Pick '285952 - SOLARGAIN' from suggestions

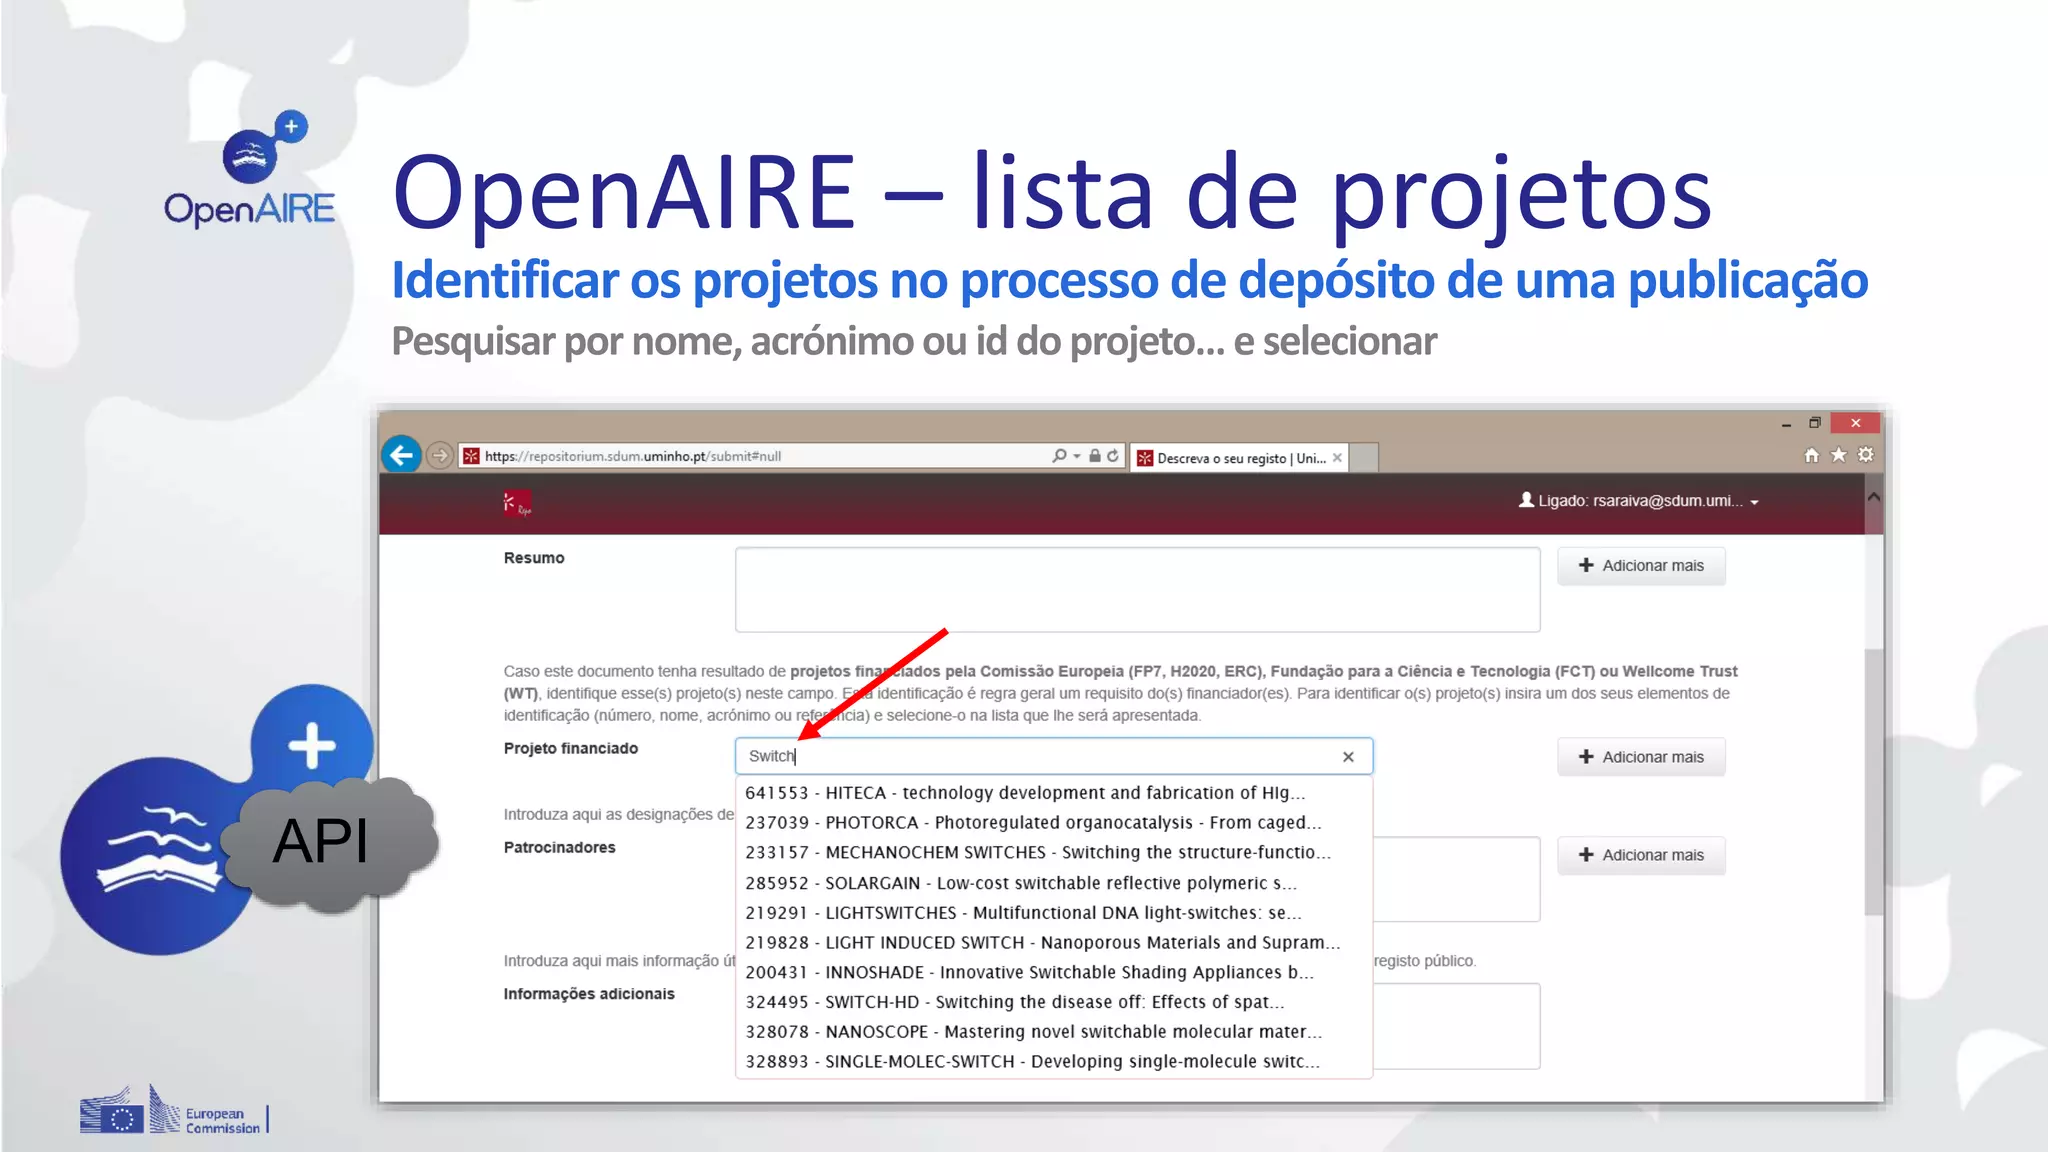[x=1053, y=883]
